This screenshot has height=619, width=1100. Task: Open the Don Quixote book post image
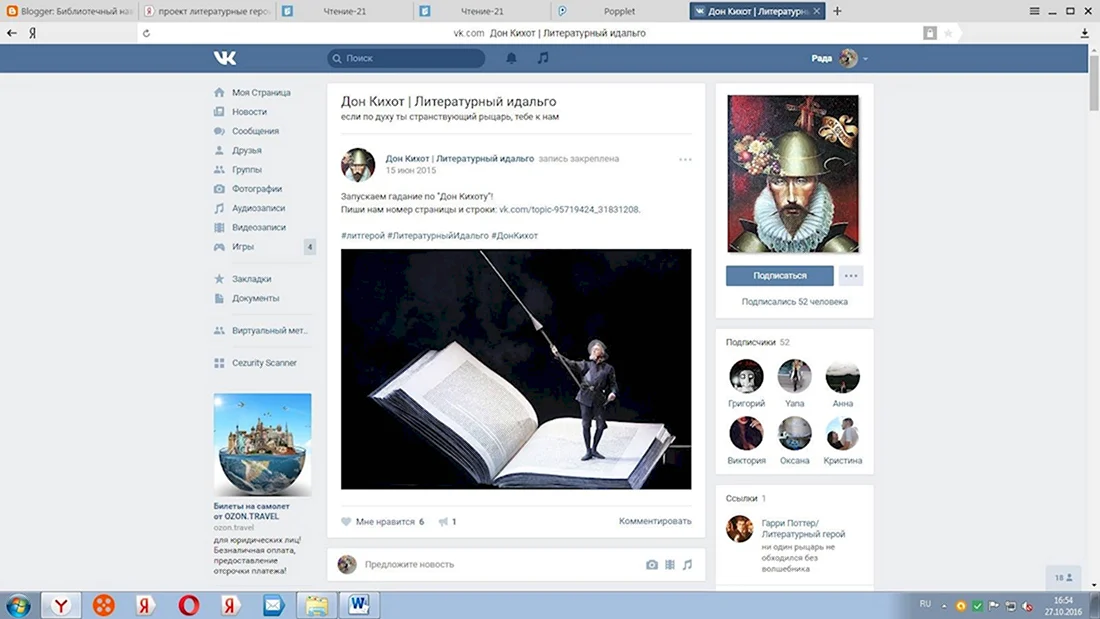516,369
